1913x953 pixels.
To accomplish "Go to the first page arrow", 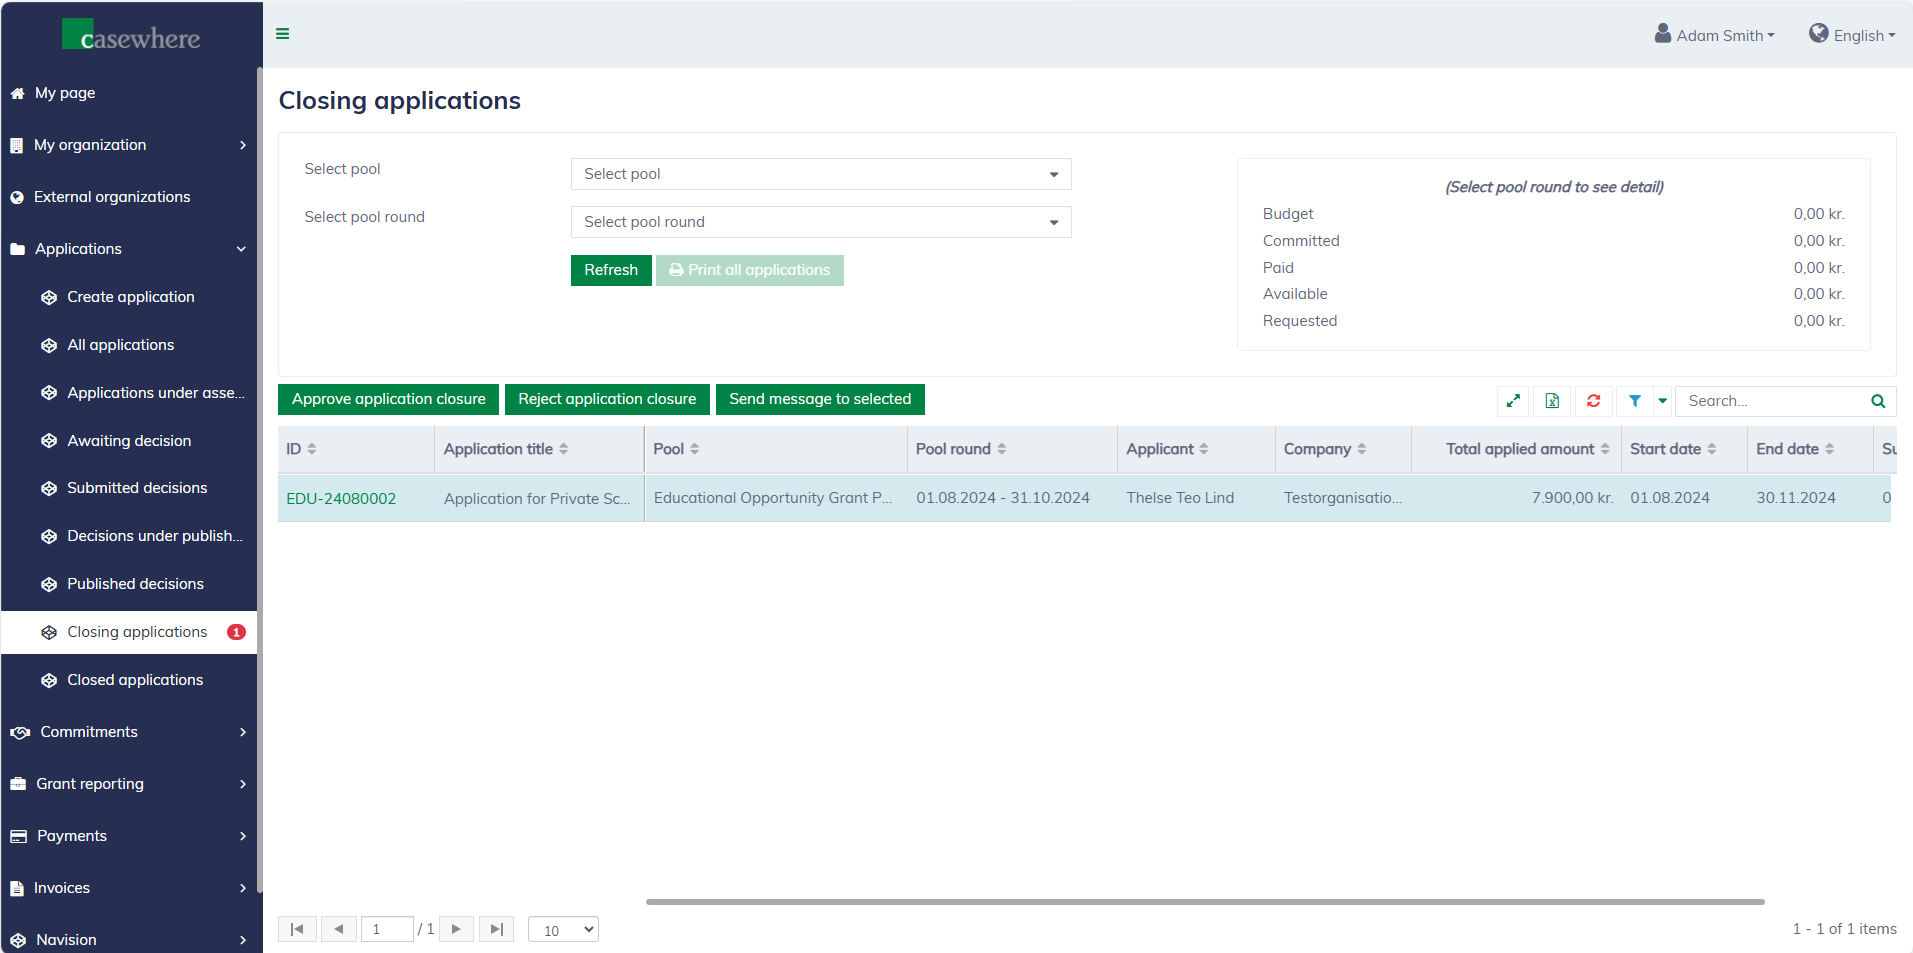I will 297,929.
